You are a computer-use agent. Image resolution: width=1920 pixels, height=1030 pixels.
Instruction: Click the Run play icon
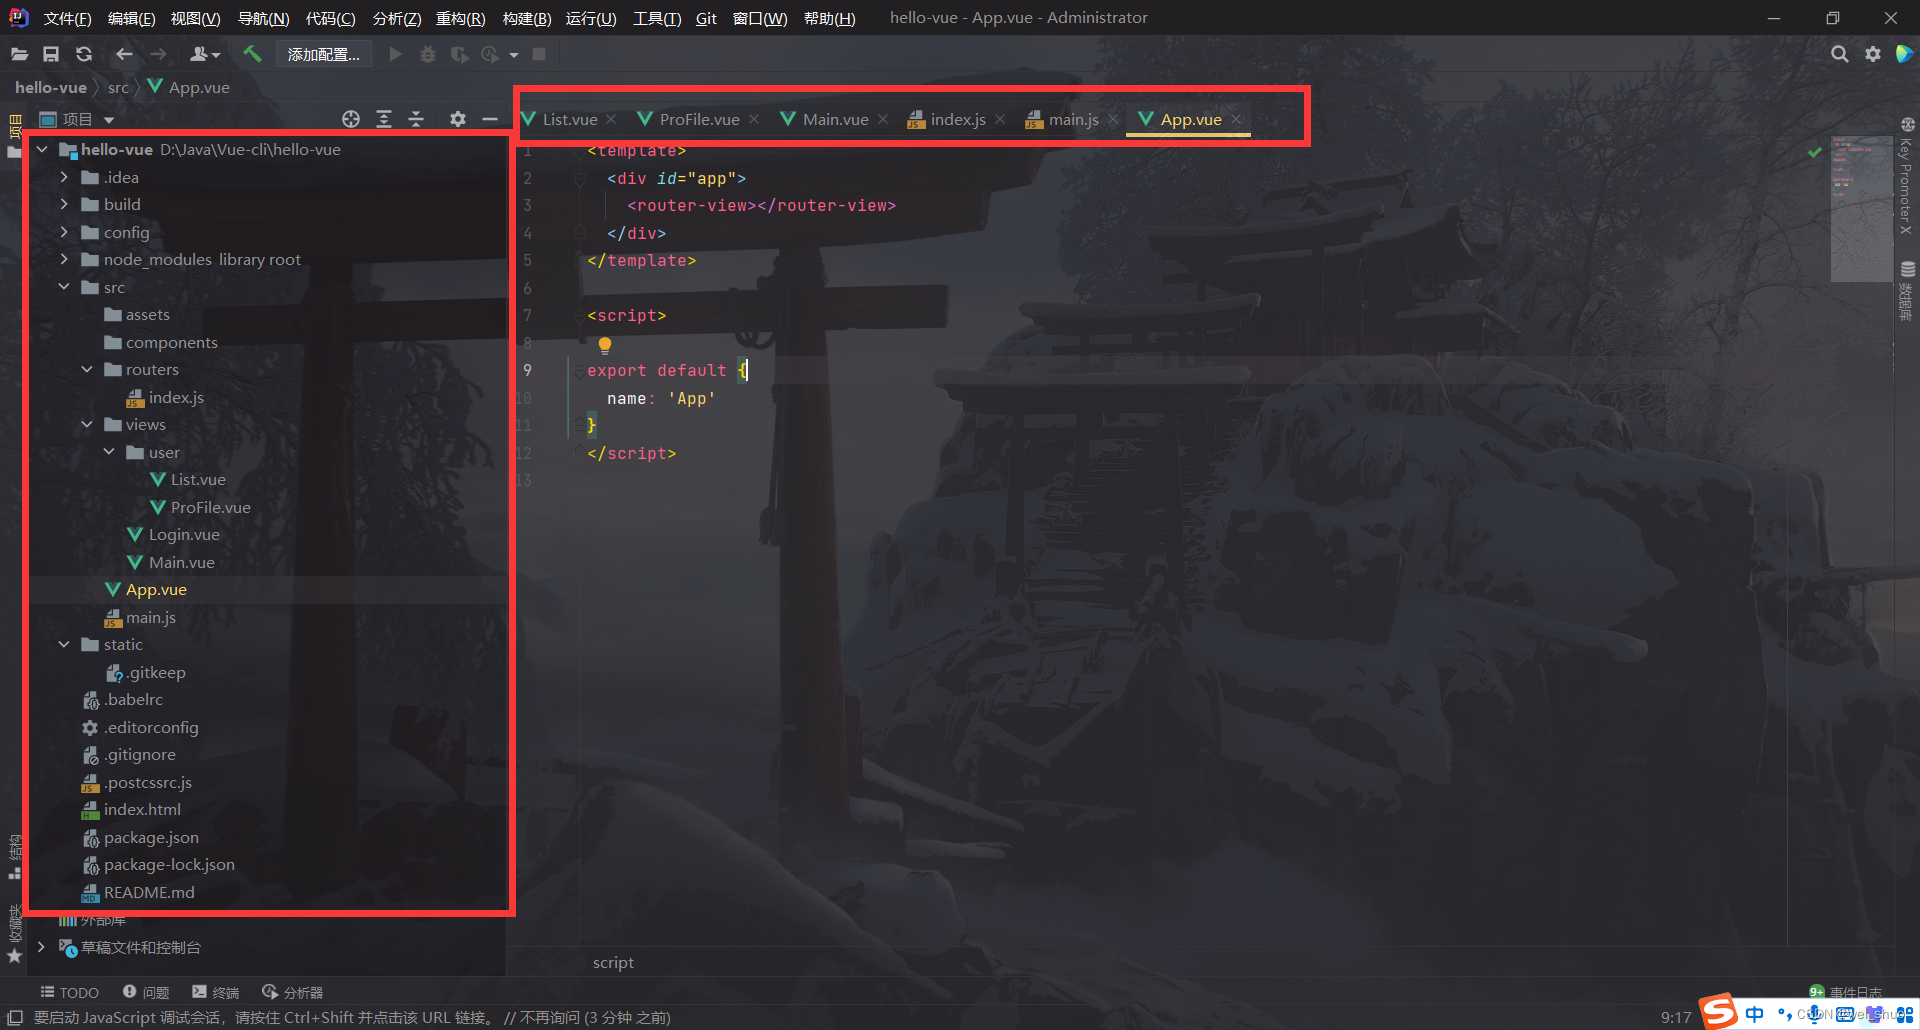point(395,54)
